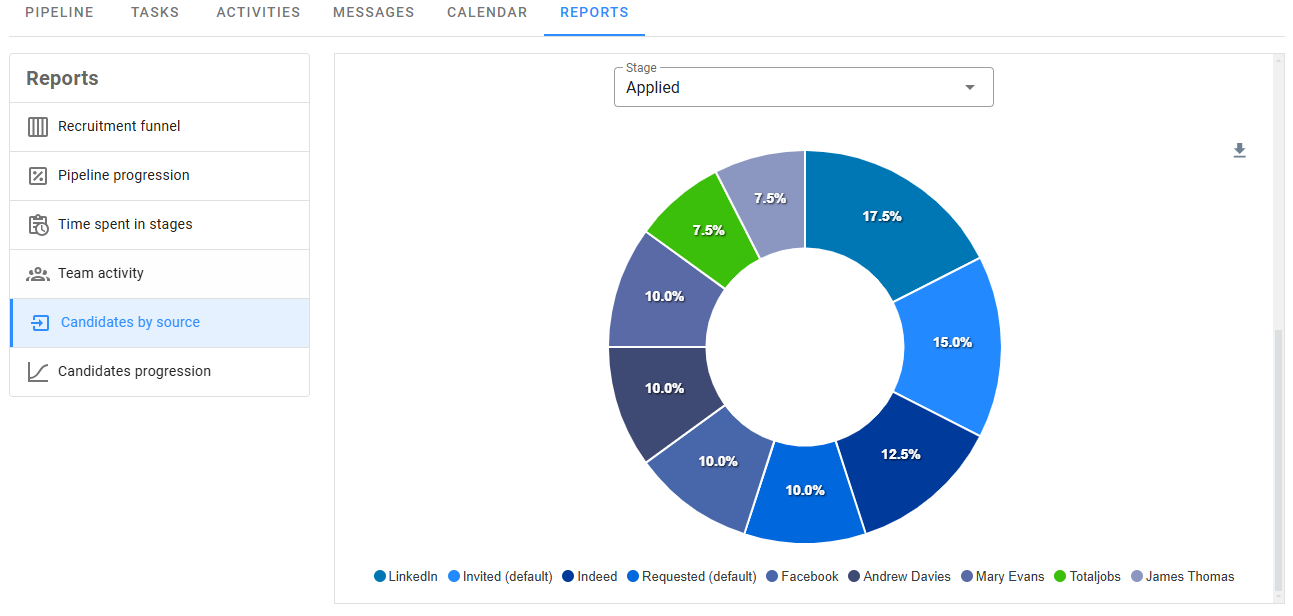Click the Stage dropdown arrow
Image resolution: width=1293 pixels, height=616 pixels.
tap(969, 87)
